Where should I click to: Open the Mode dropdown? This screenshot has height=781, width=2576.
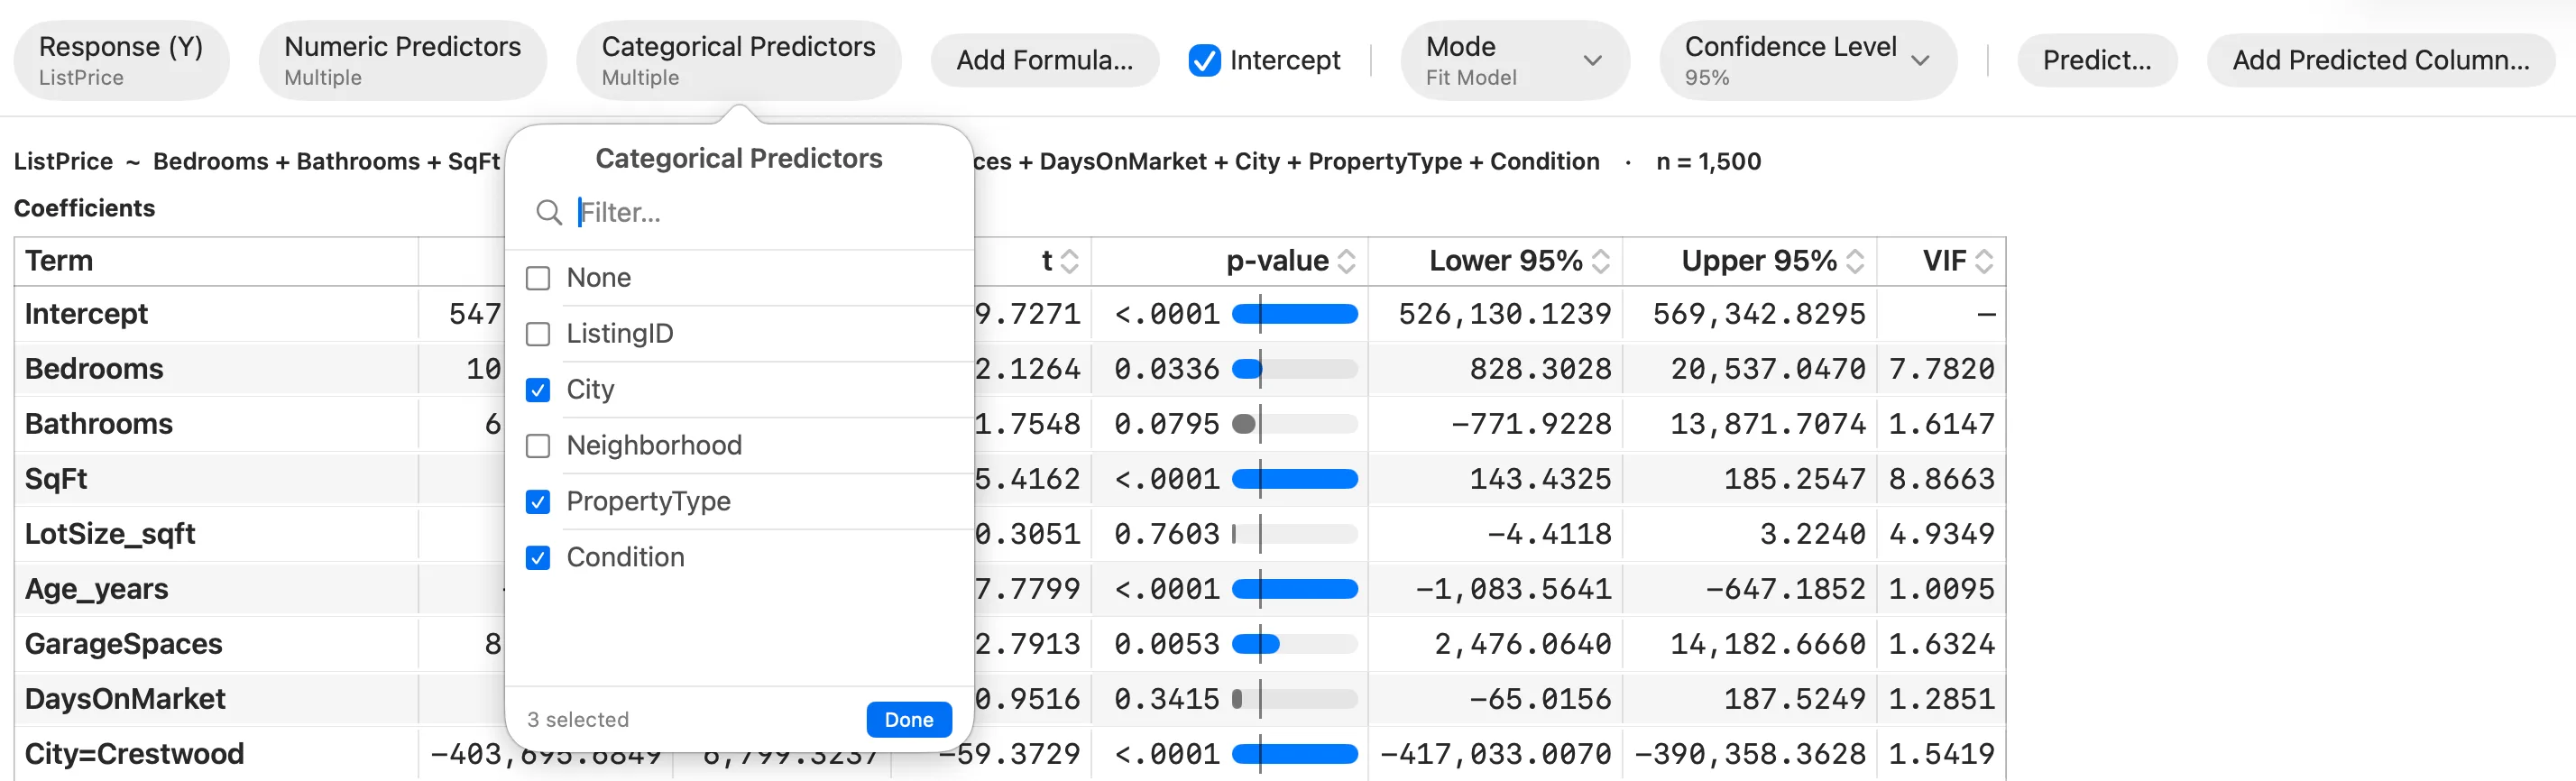click(1514, 61)
